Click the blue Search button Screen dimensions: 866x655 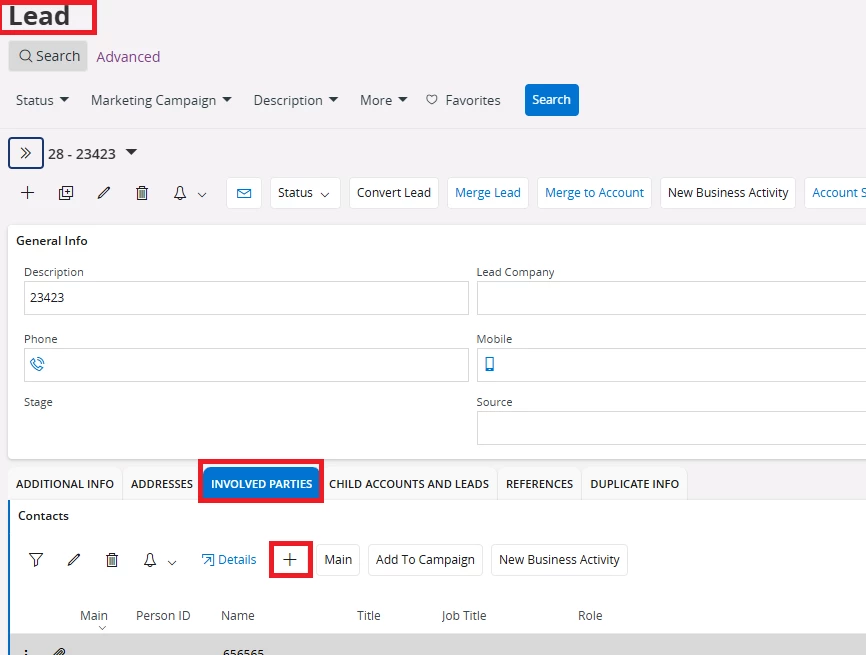click(551, 100)
